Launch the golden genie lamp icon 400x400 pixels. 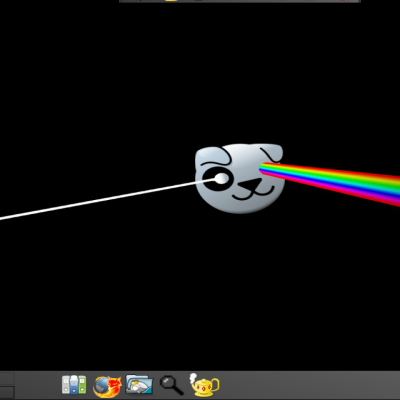pyautogui.click(x=204, y=385)
